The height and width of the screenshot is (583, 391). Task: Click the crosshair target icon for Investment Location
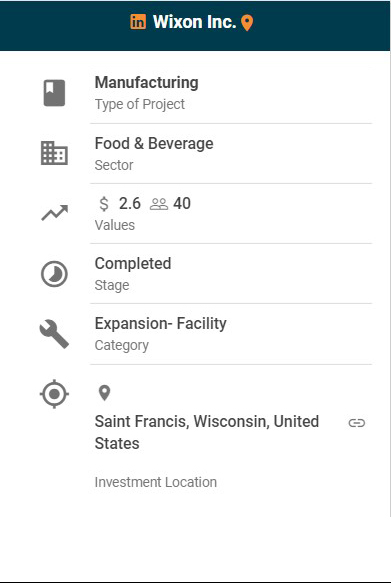(54, 394)
